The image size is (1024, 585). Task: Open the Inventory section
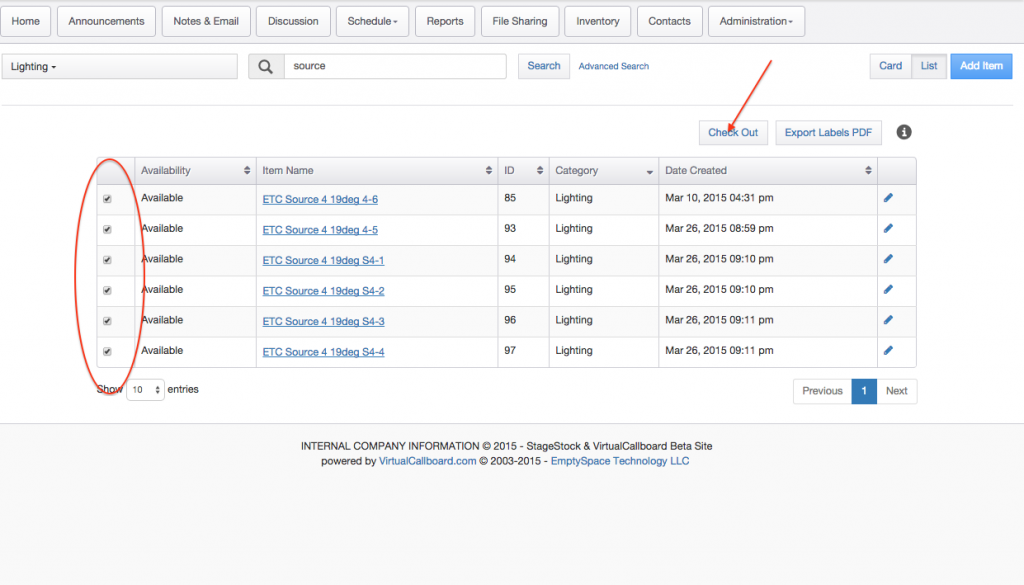tap(598, 22)
